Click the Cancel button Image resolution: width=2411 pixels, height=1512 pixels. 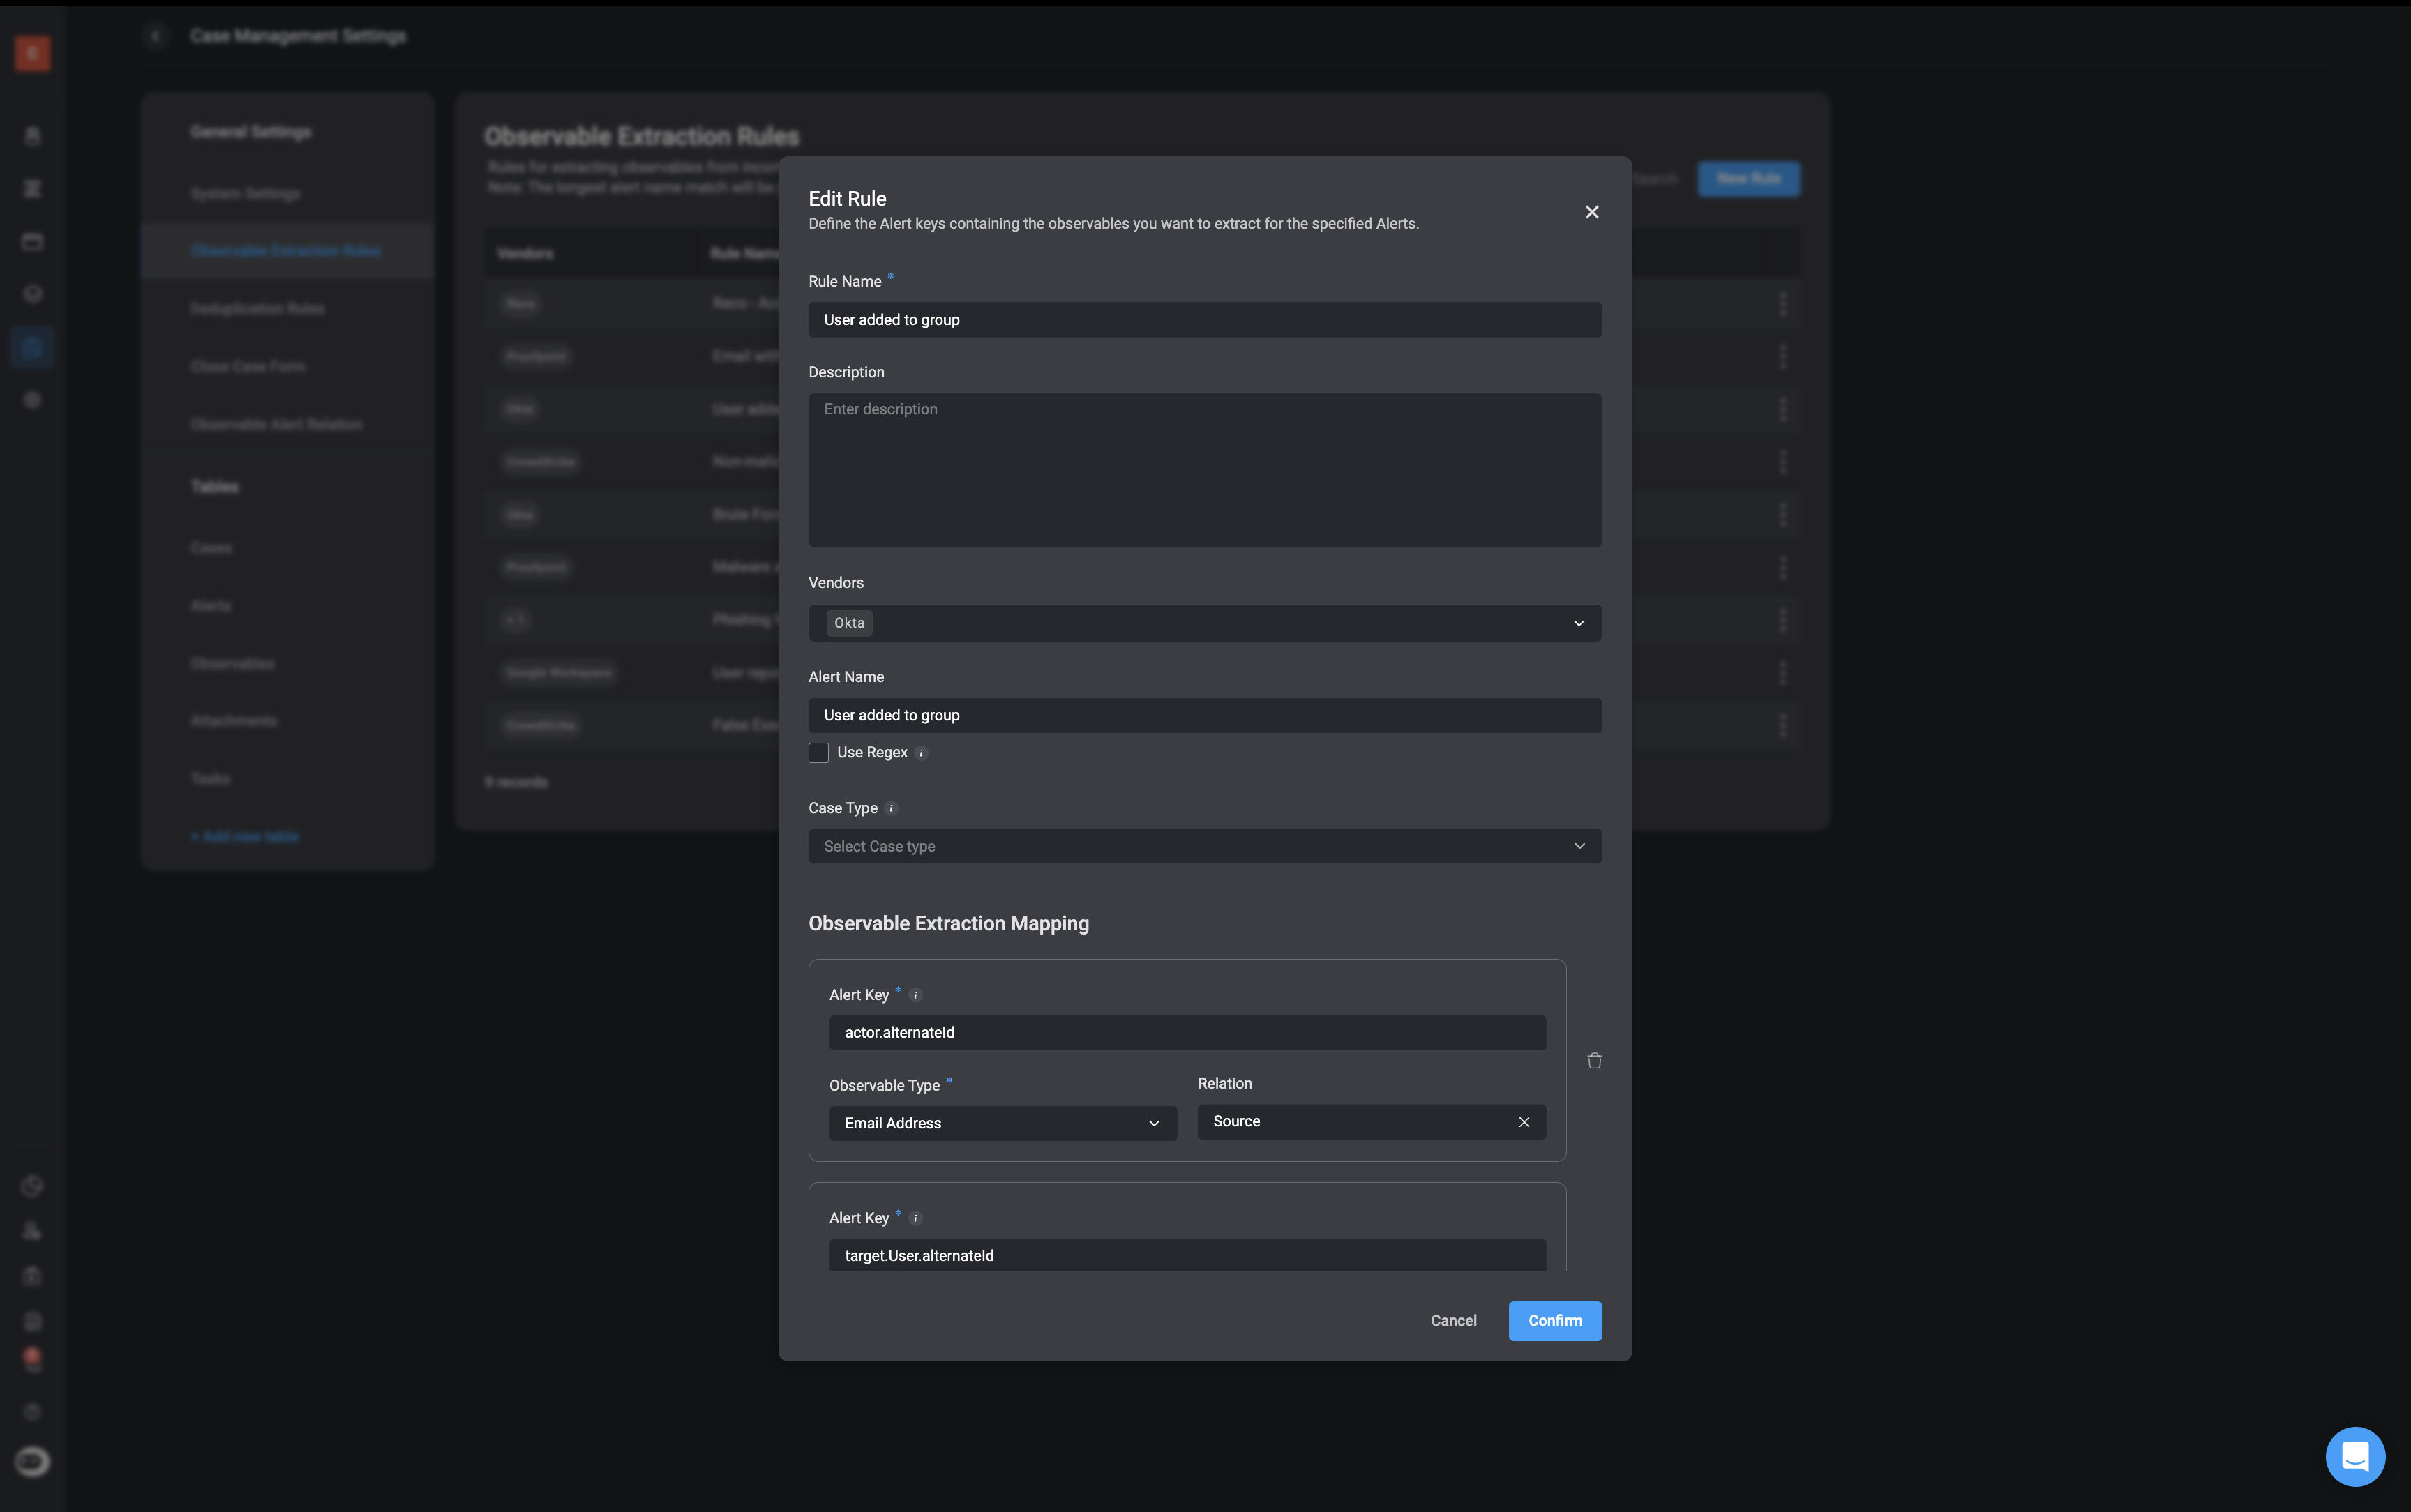[1453, 1320]
